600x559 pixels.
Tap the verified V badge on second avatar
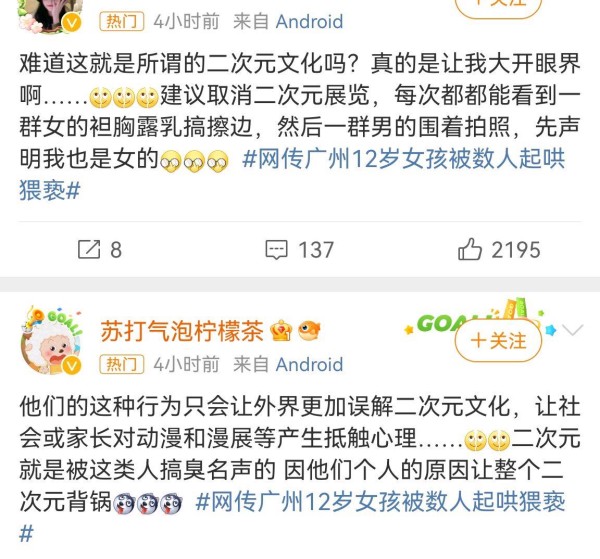71,365
